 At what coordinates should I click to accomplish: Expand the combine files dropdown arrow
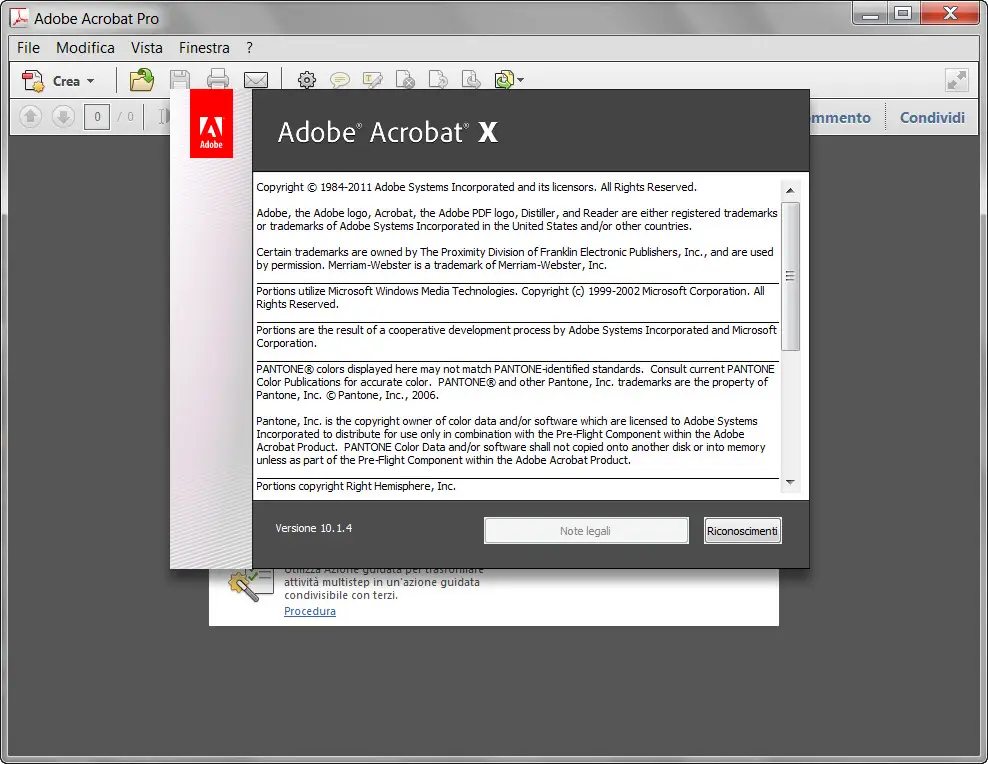[x=520, y=80]
